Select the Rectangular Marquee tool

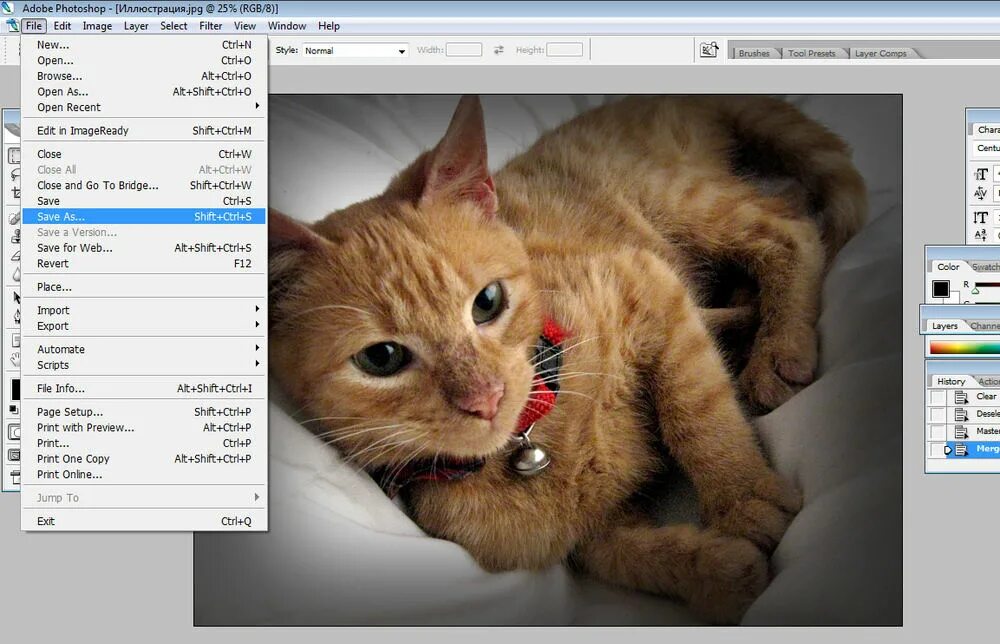[14, 155]
